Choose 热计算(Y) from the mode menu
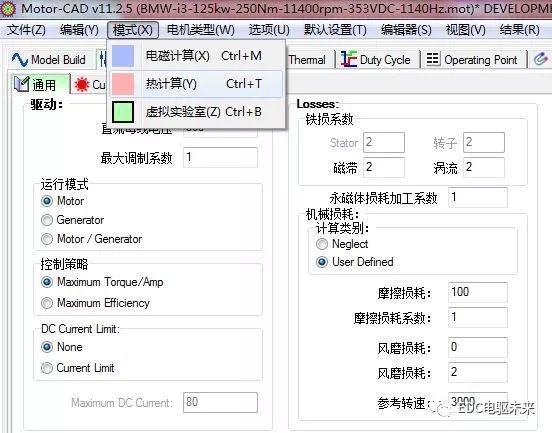Viewport: 552px width, 433px height. (196, 84)
